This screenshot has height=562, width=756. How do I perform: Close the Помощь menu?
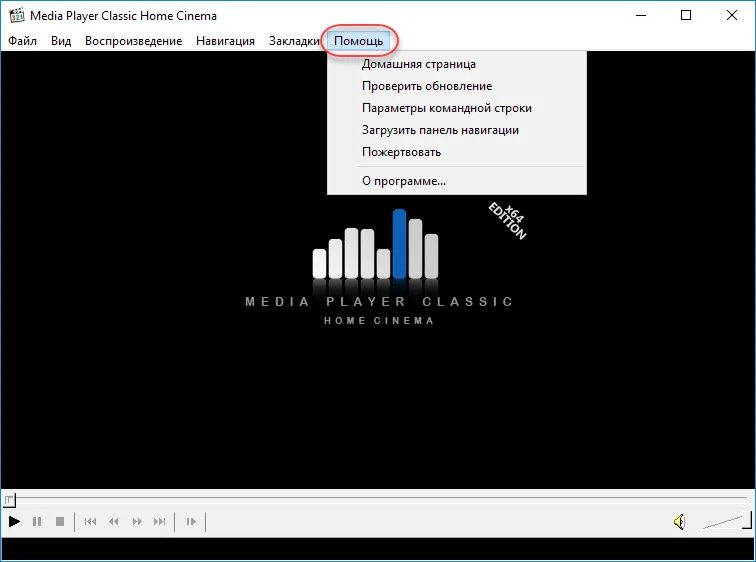click(358, 41)
